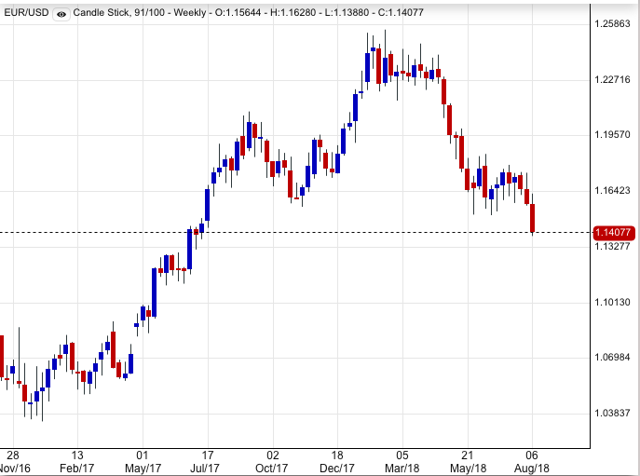Click the 1.16423 price axis label
The image size is (640, 476).
pyautogui.click(x=612, y=191)
